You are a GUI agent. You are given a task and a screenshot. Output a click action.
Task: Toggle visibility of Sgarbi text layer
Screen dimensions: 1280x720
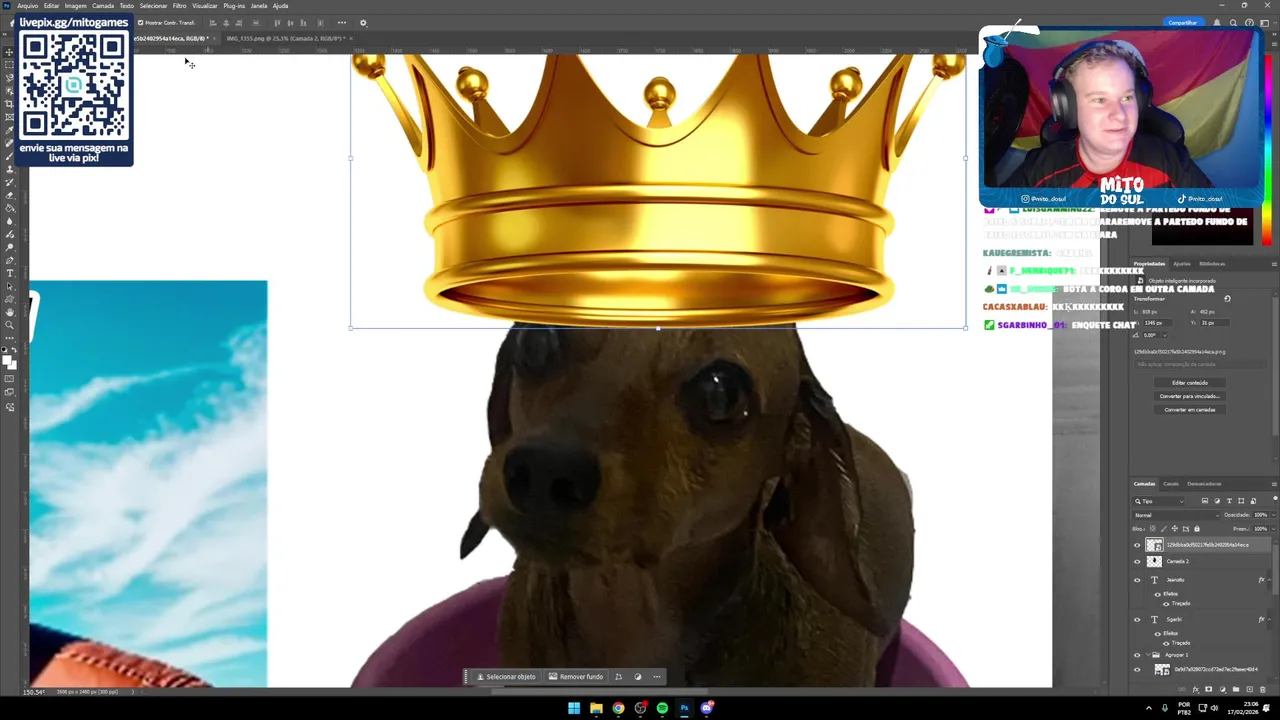[x=1137, y=619]
